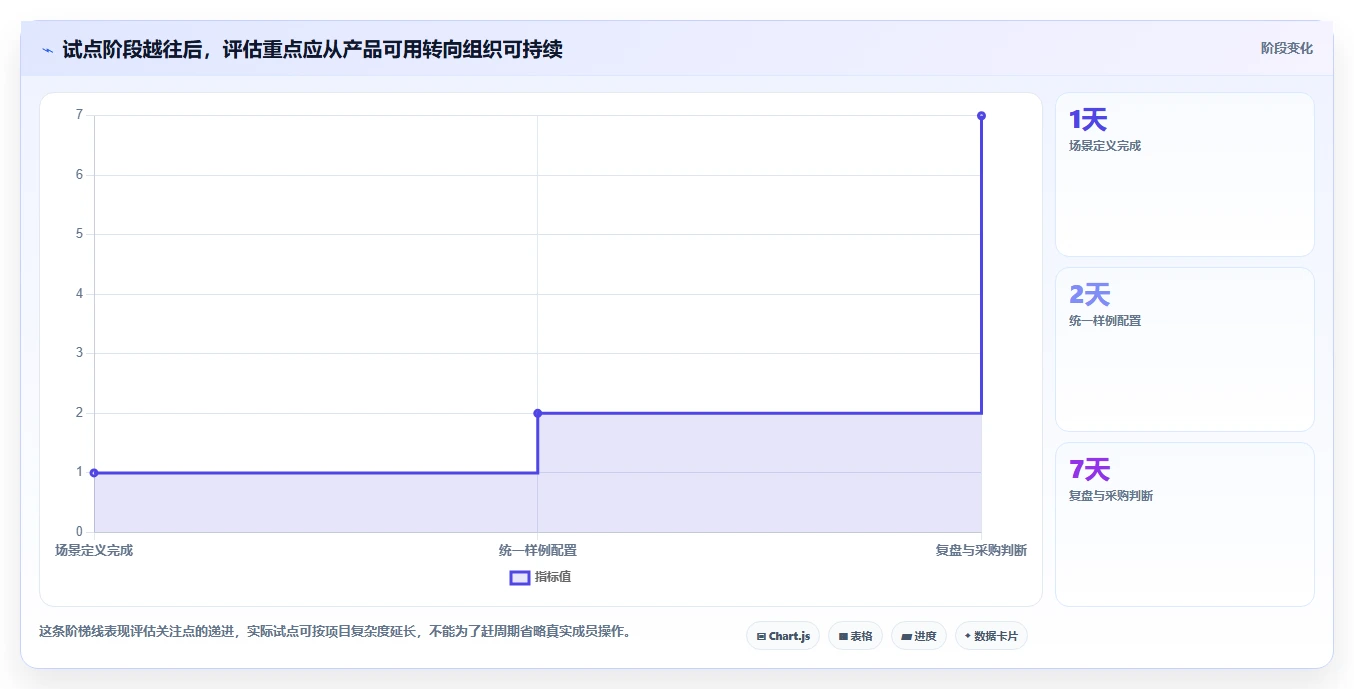Click x-axis label 场景定义完成
1354x689 pixels.
point(94,550)
